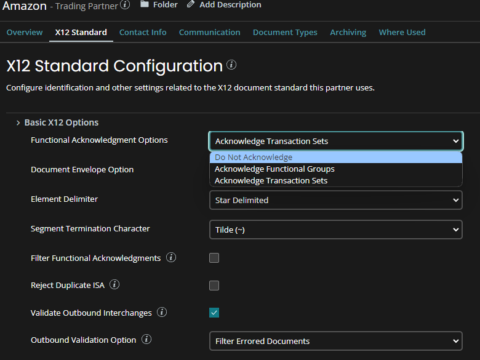This screenshot has width=480, height=360.
Task: Select the X12 Standard tab
Action: click(81, 32)
